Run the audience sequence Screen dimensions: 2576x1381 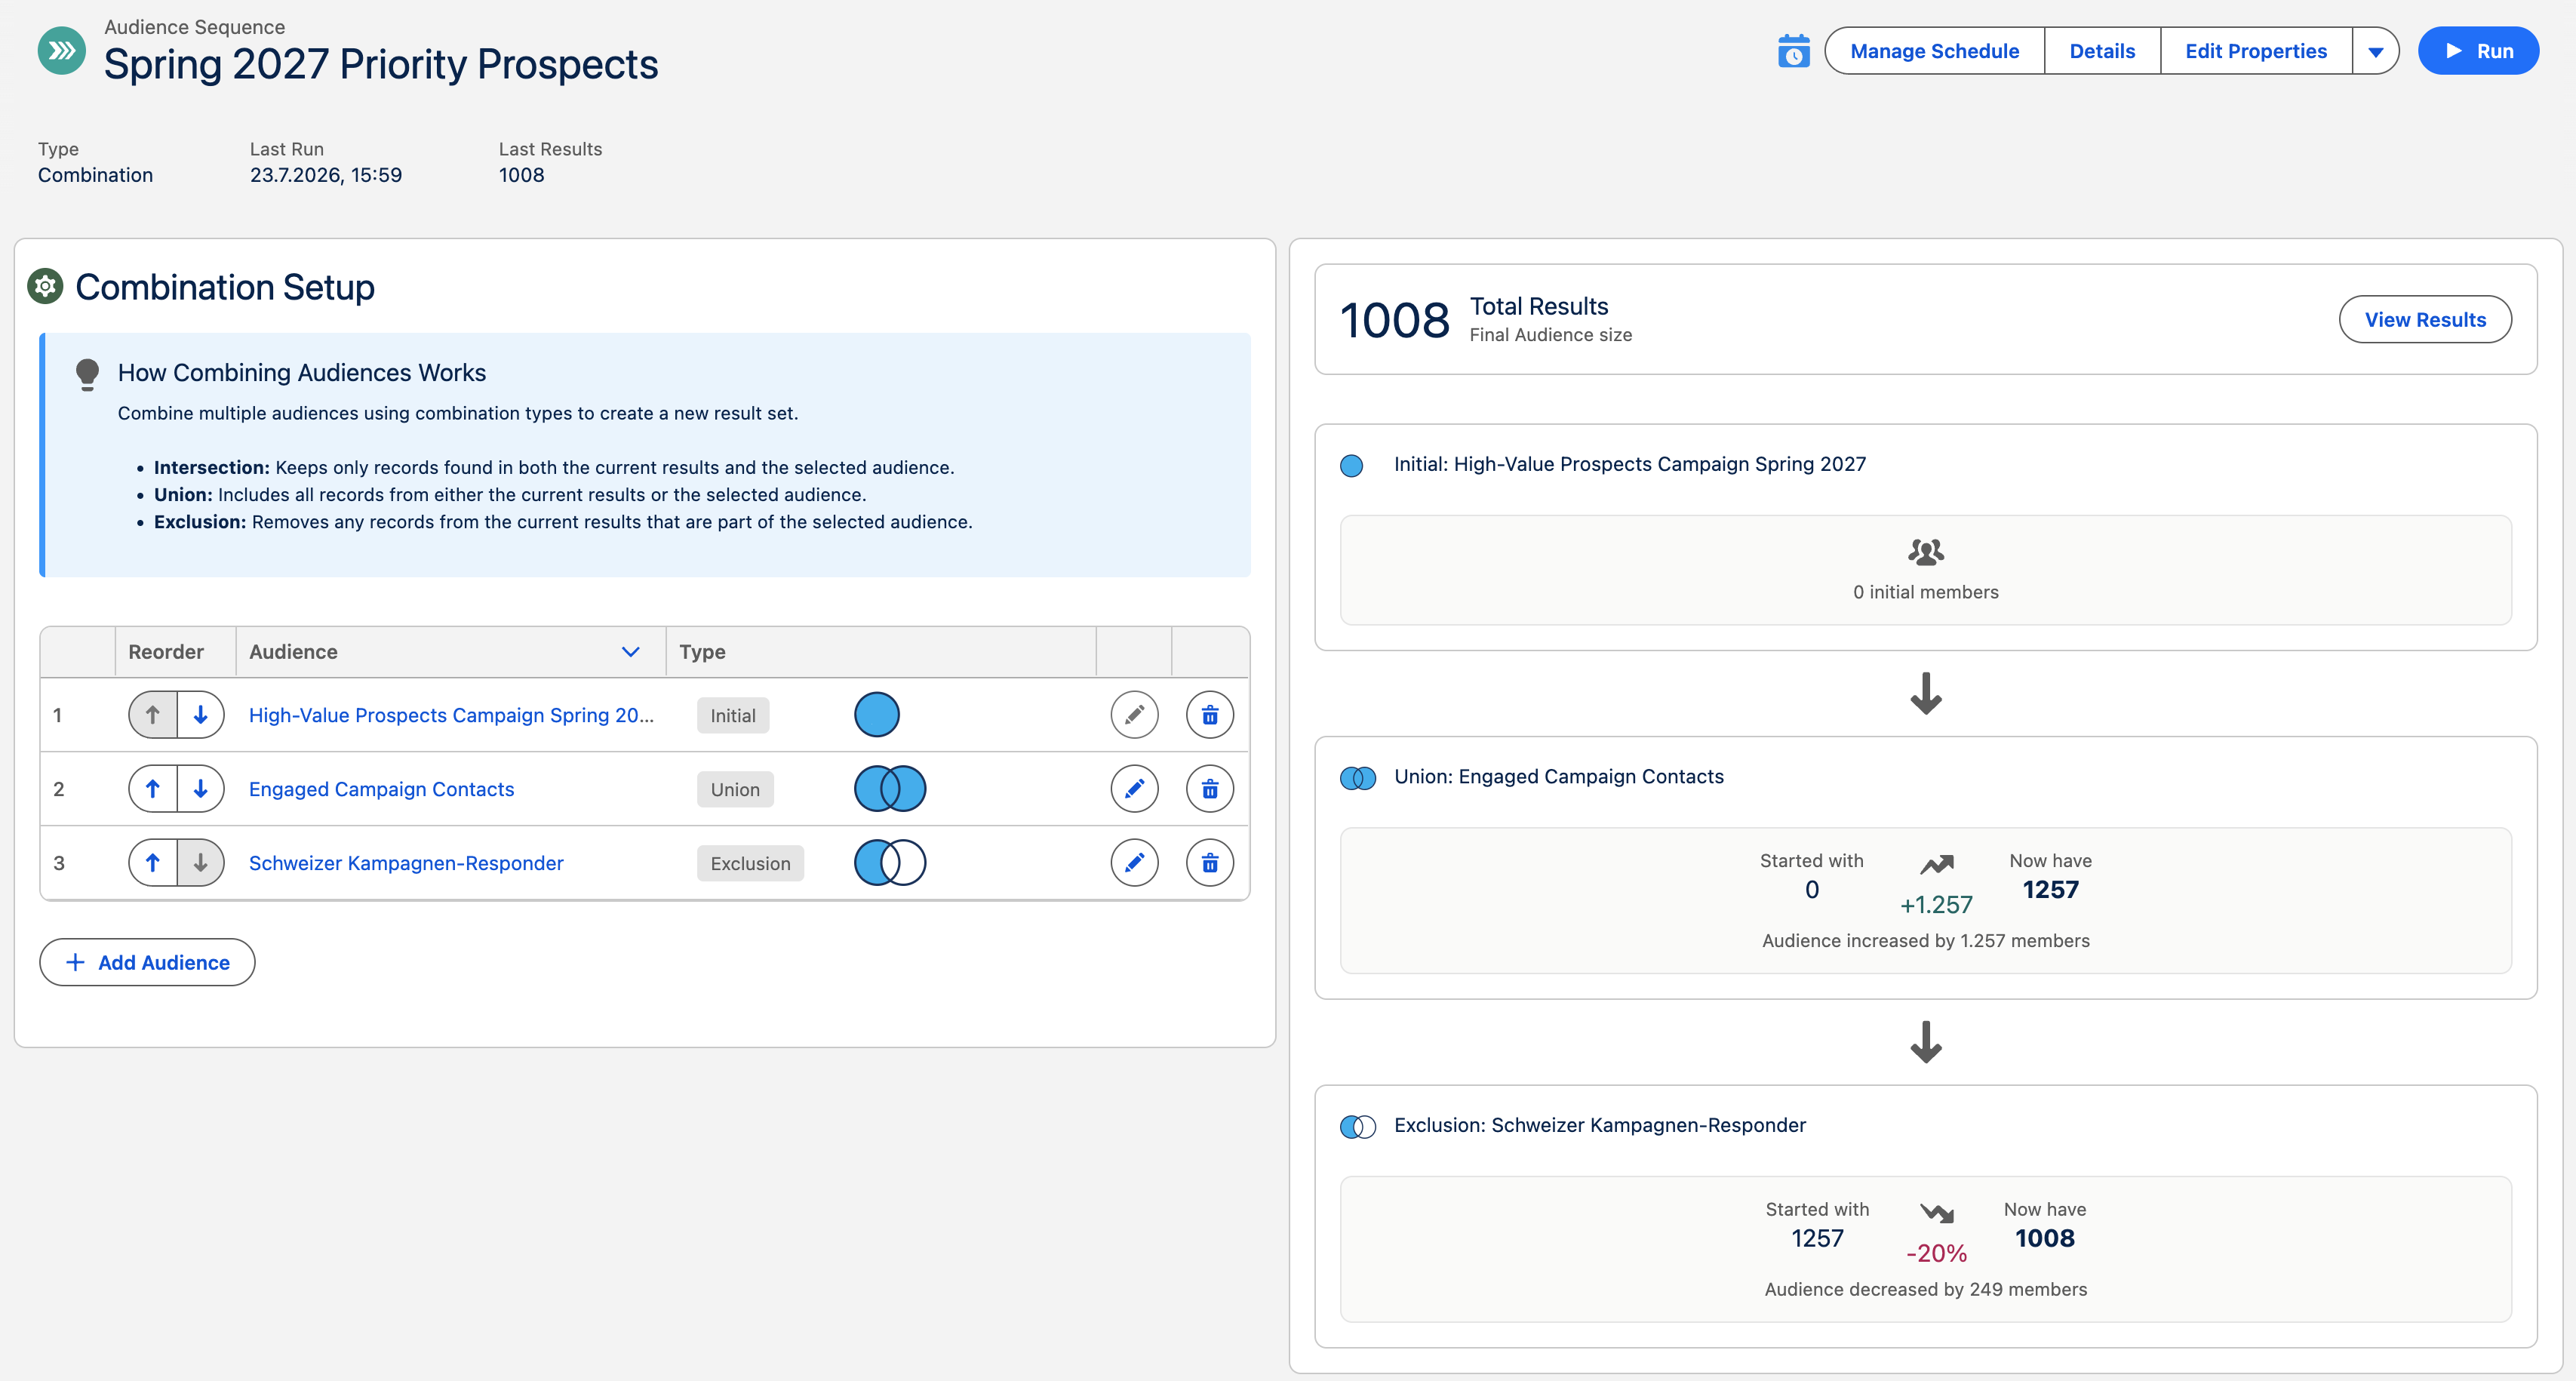coord(2478,51)
